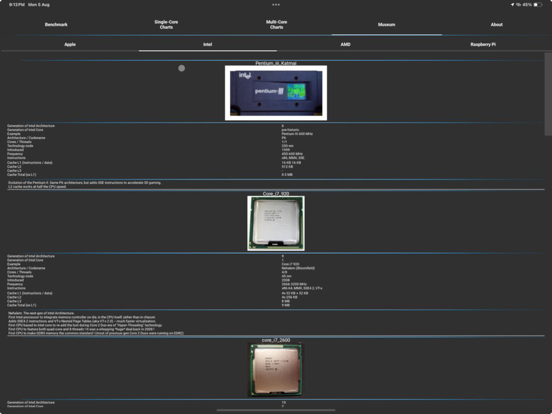This screenshot has height=414, width=552.
Task: Select the '250 nm' technology node value
Action: (x=288, y=146)
